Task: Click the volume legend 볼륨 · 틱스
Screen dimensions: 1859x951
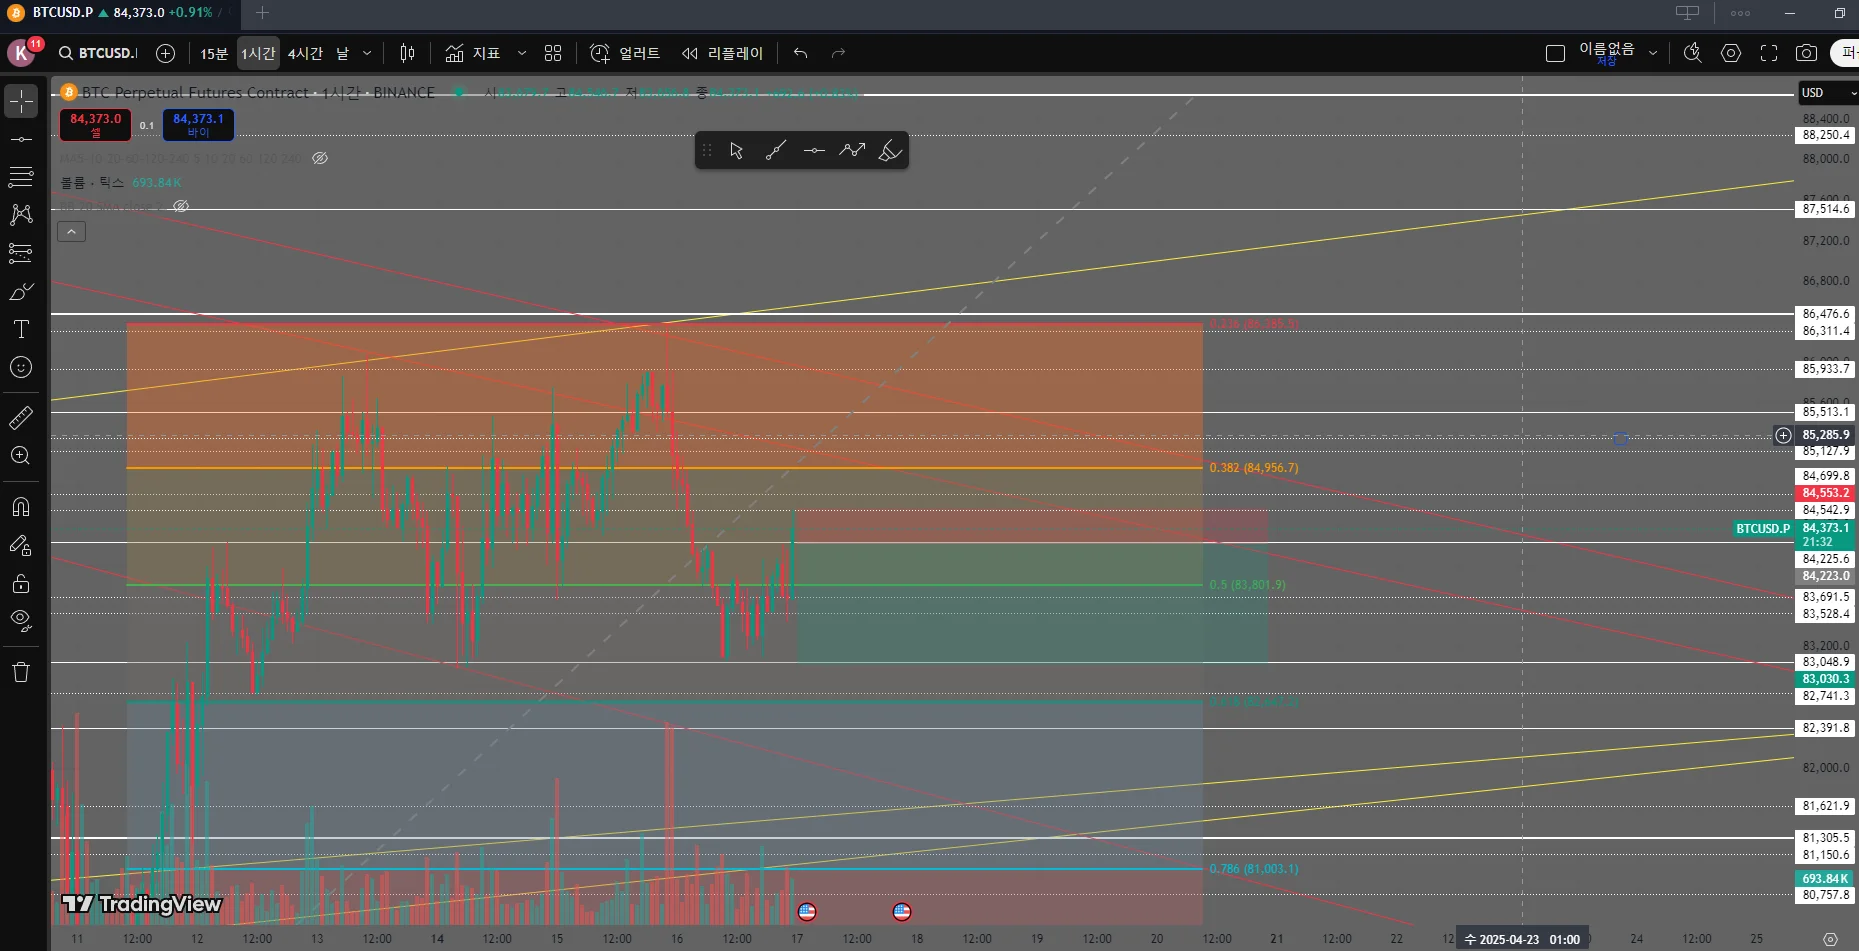Action: click(92, 183)
